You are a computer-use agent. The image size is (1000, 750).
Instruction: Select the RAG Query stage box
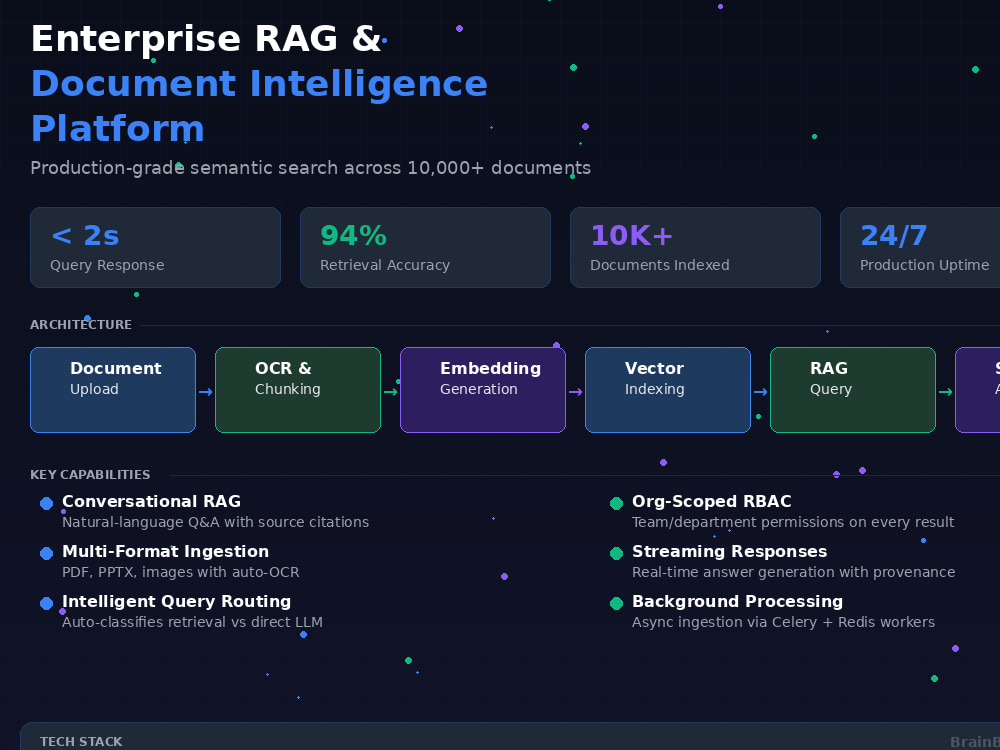[x=853, y=390]
